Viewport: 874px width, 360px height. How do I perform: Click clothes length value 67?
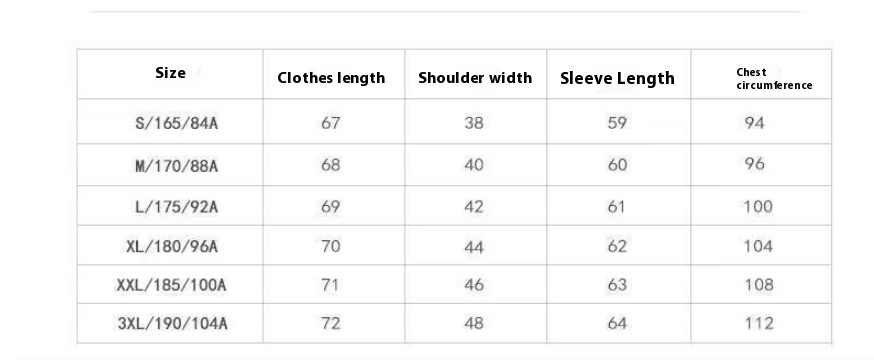pos(331,123)
